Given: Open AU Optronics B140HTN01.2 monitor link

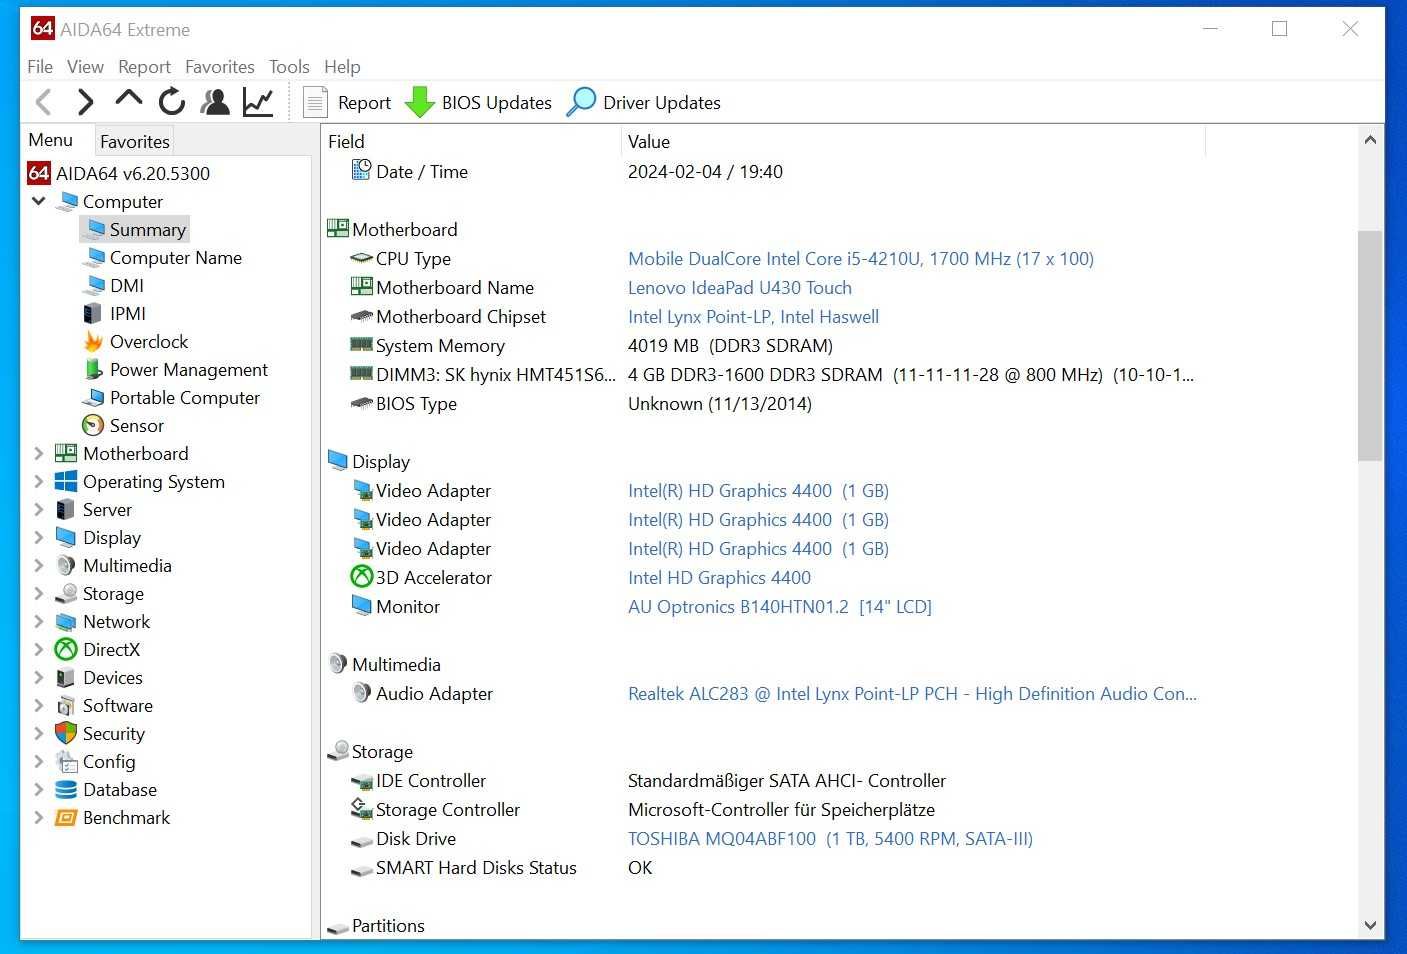Looking at the screenshot, I should point(780,606).
